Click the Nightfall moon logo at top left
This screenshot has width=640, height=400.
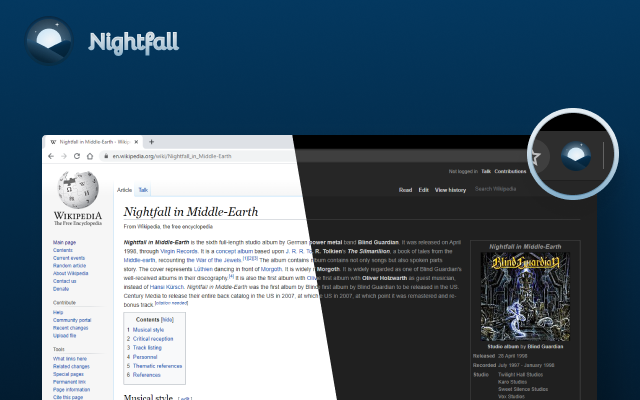pos(49,40)
